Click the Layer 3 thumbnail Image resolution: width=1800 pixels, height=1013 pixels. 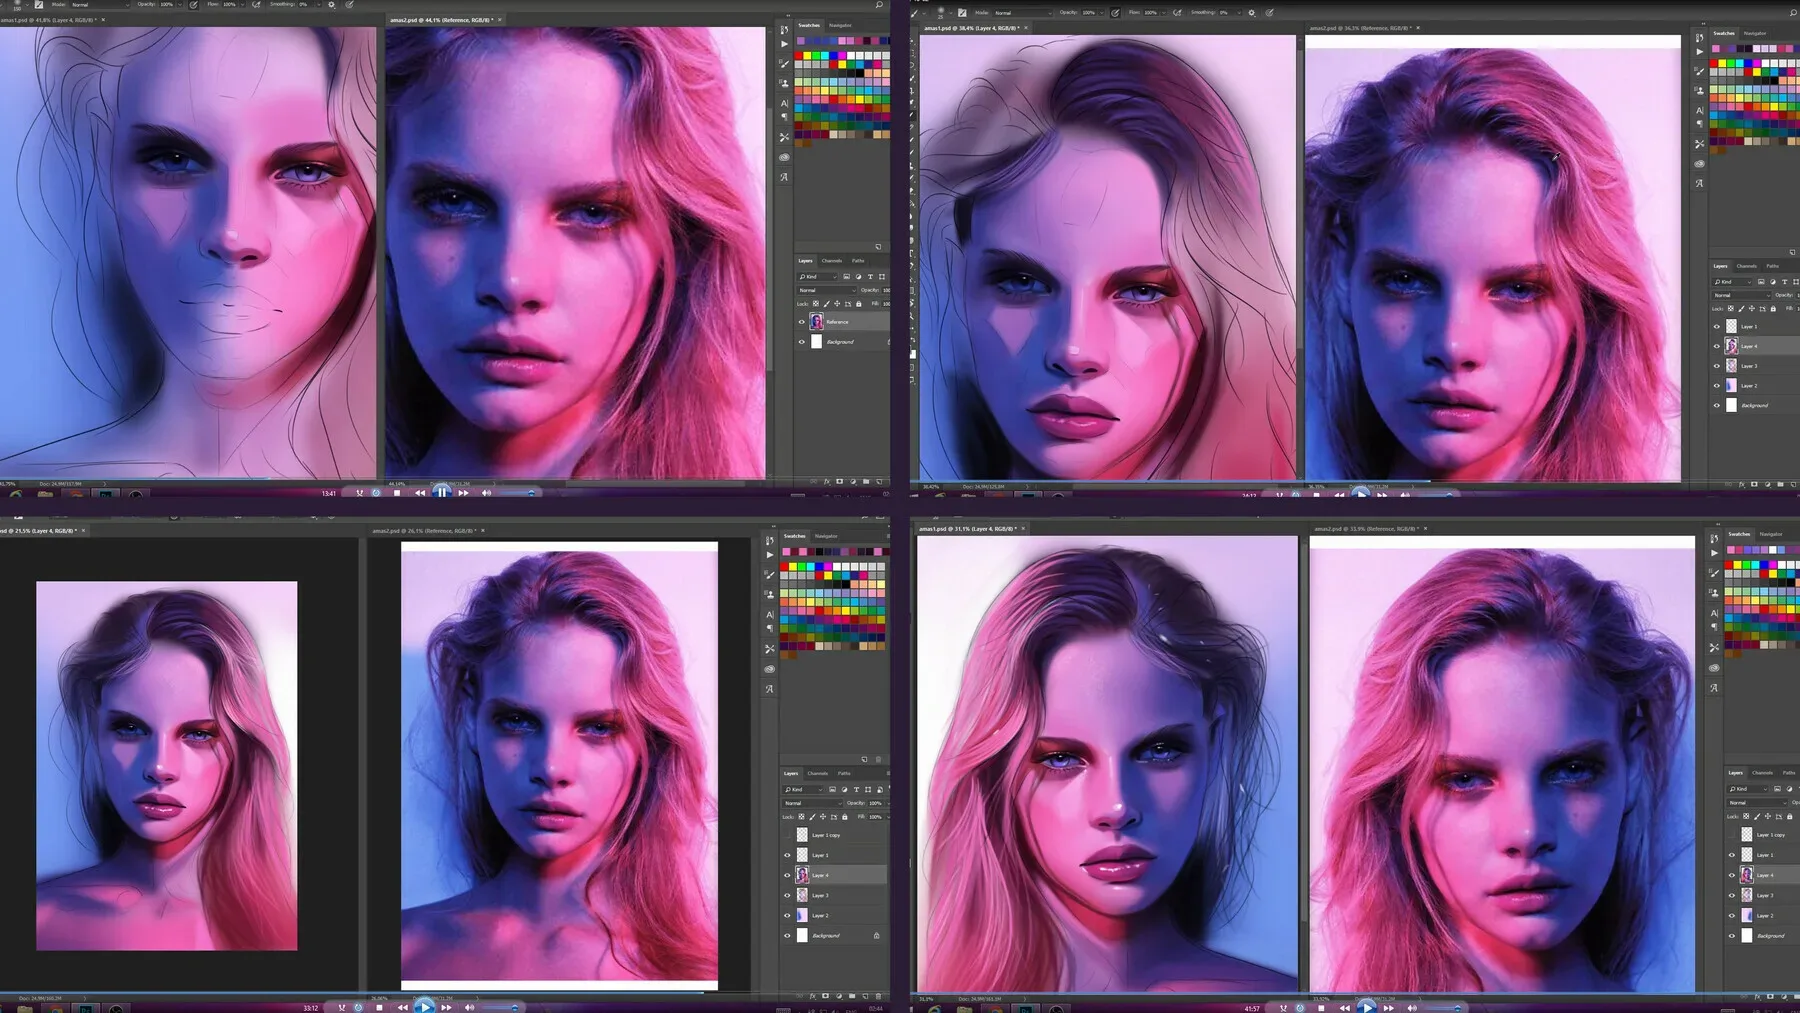pos(802,896)
